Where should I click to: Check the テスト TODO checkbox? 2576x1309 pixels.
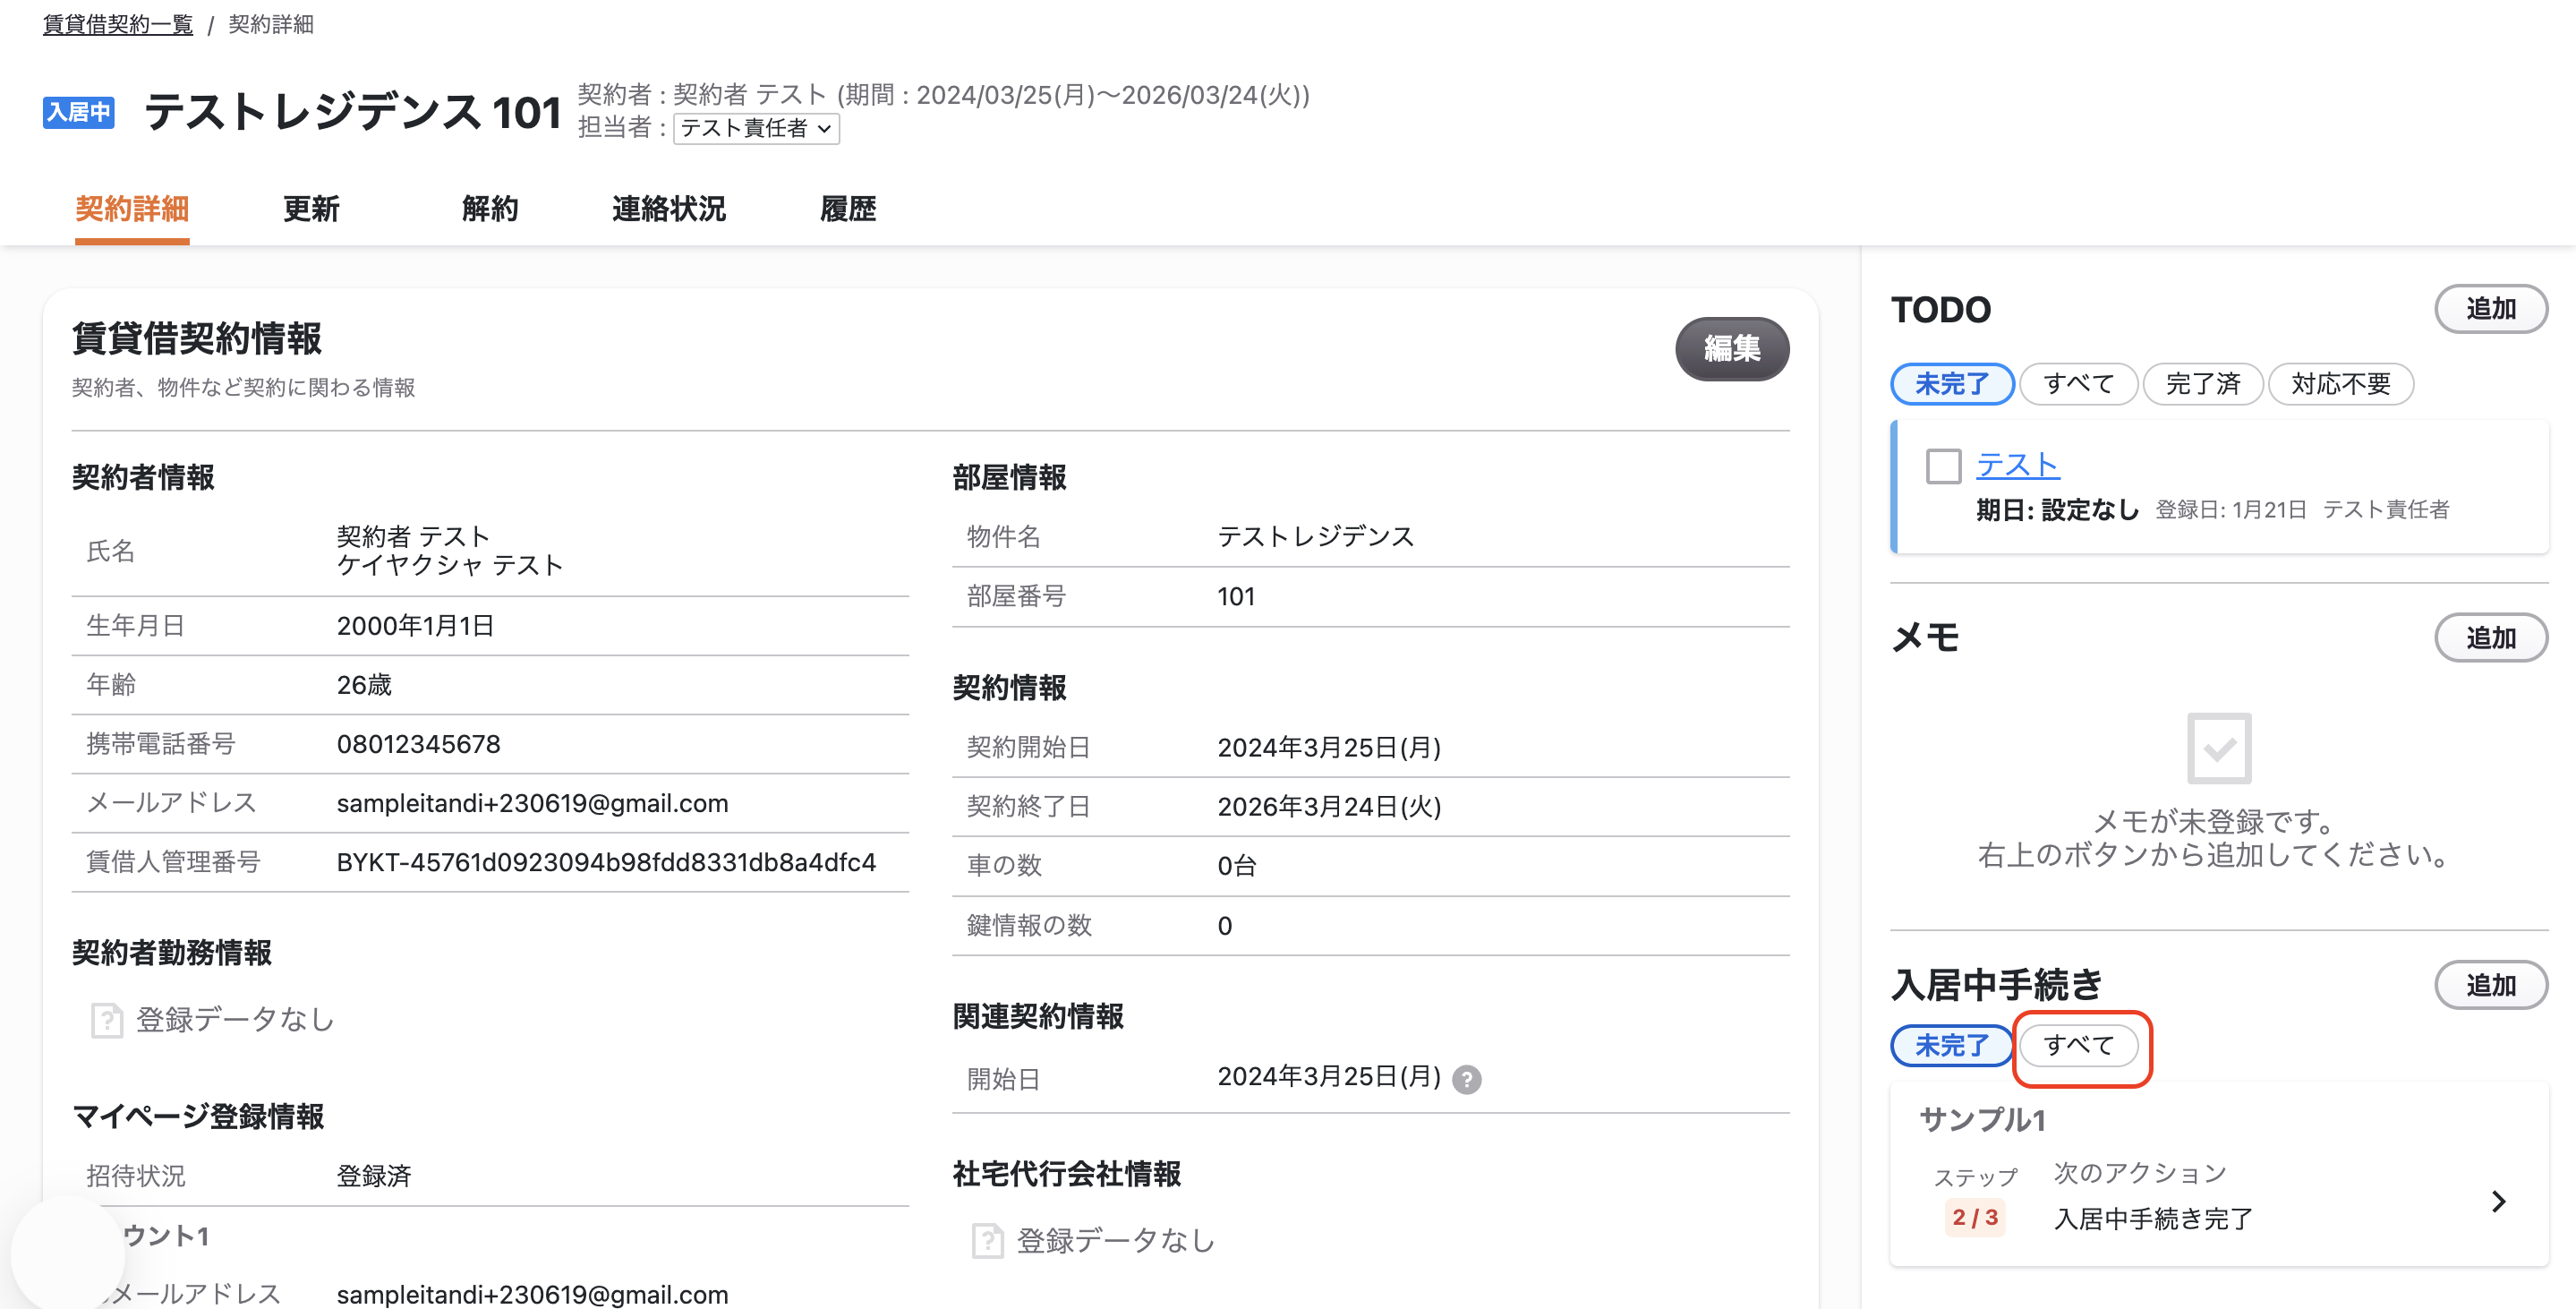pyautogui.click(x=1943, y=466)
